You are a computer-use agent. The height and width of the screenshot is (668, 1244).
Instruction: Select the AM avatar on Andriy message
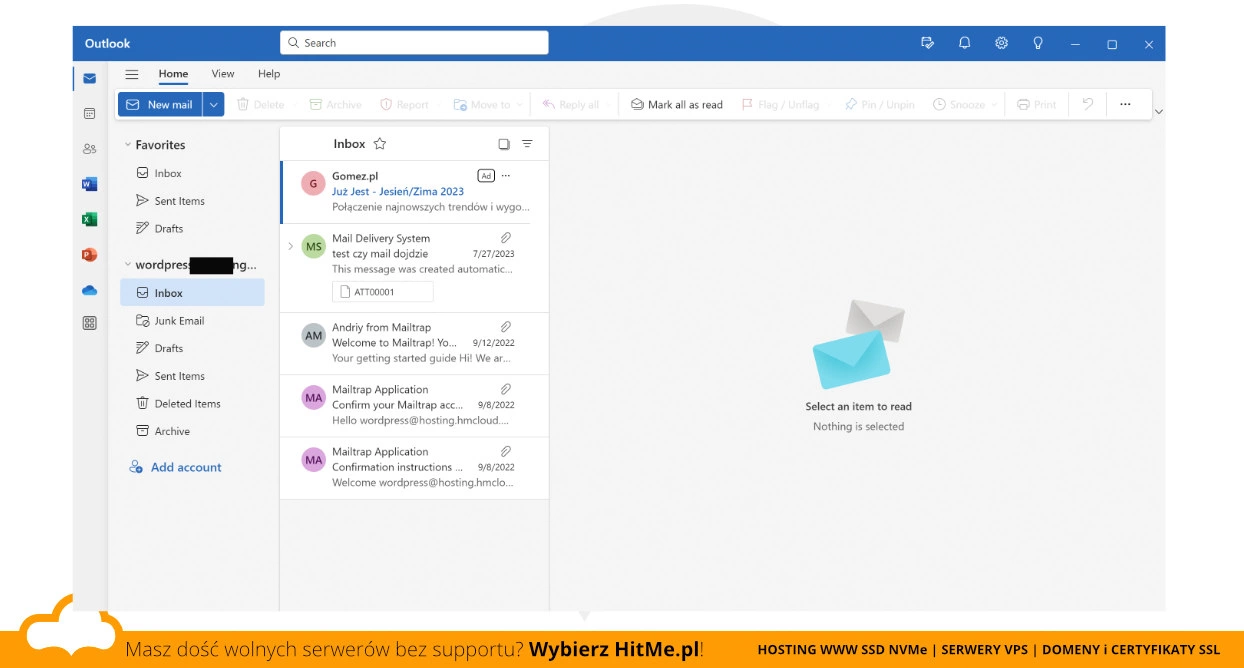314,335
